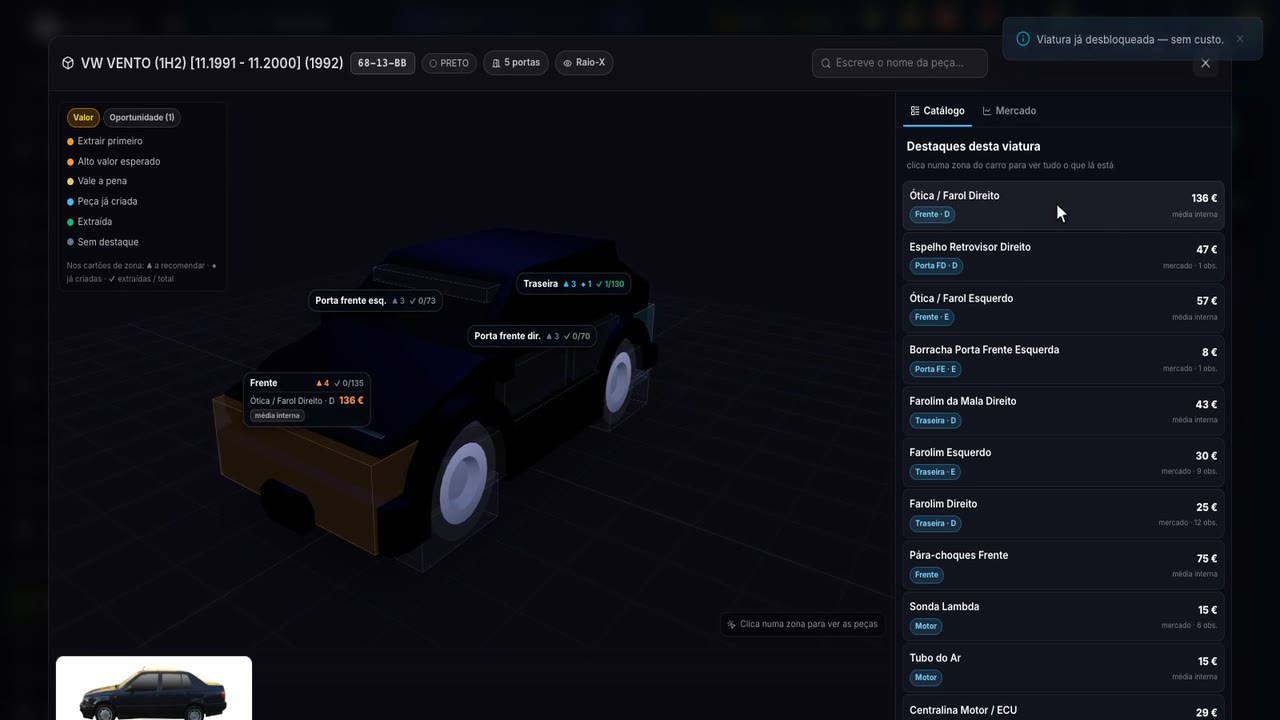Screen dimensions: 1280x720
Task: Select Borracha Porta Frente Esquerda item
Action: (1063, 359)
